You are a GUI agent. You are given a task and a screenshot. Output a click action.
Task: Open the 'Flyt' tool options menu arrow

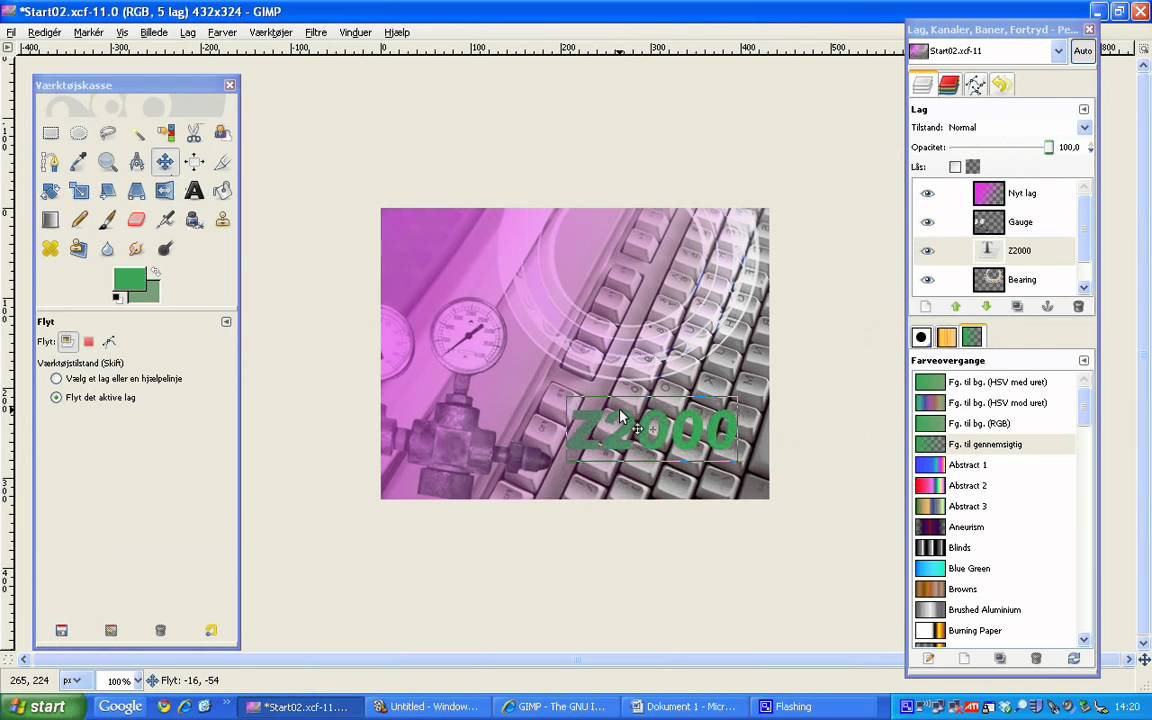click(226, 321)
